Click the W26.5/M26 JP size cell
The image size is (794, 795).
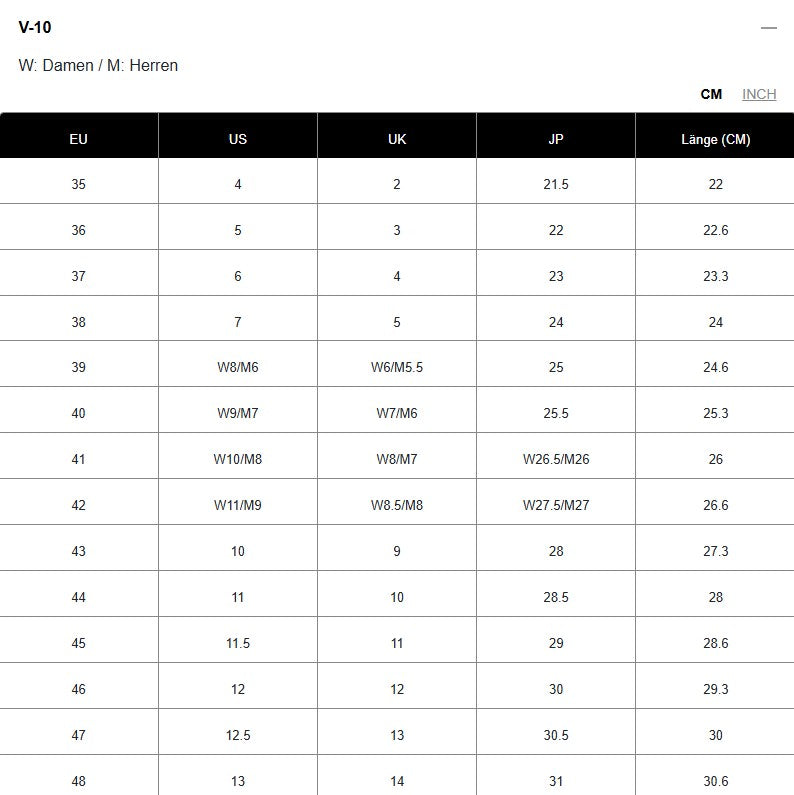pyautogui.click(x=556, y=459)
